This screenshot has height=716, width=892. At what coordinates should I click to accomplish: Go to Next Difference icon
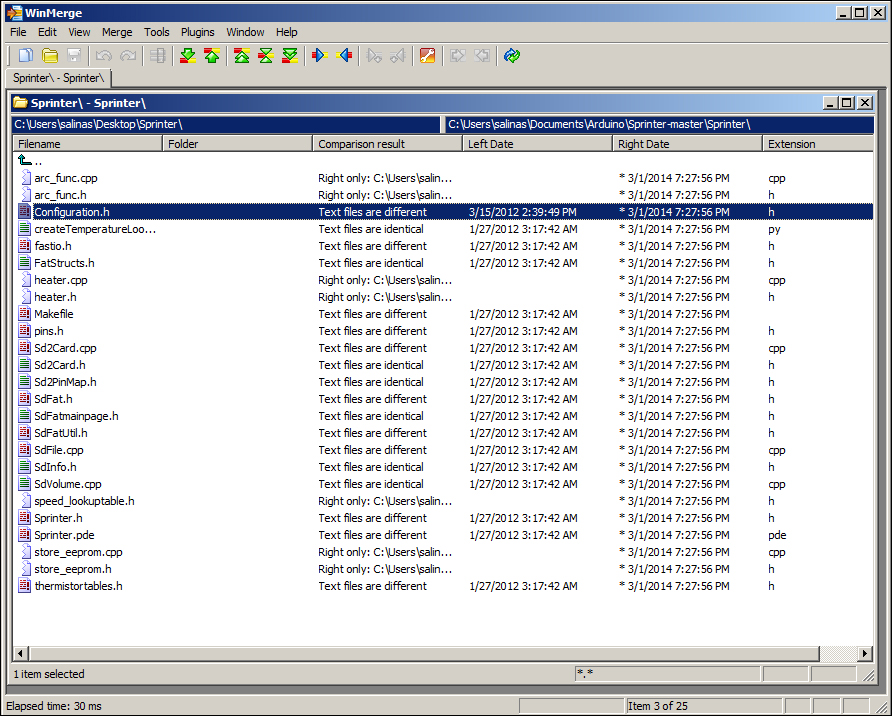pyautogui.click(x=188, y=56)
